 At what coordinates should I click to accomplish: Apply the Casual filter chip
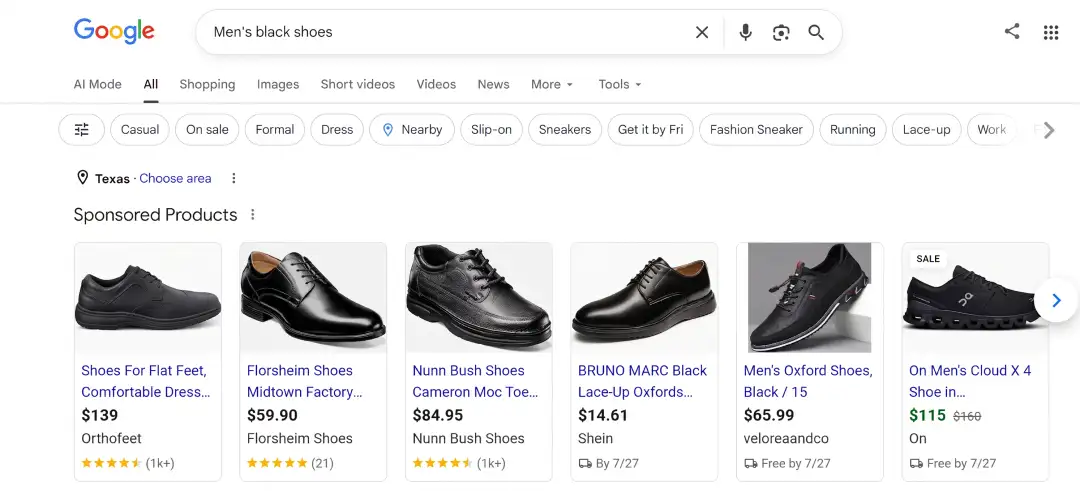[140, 129]
